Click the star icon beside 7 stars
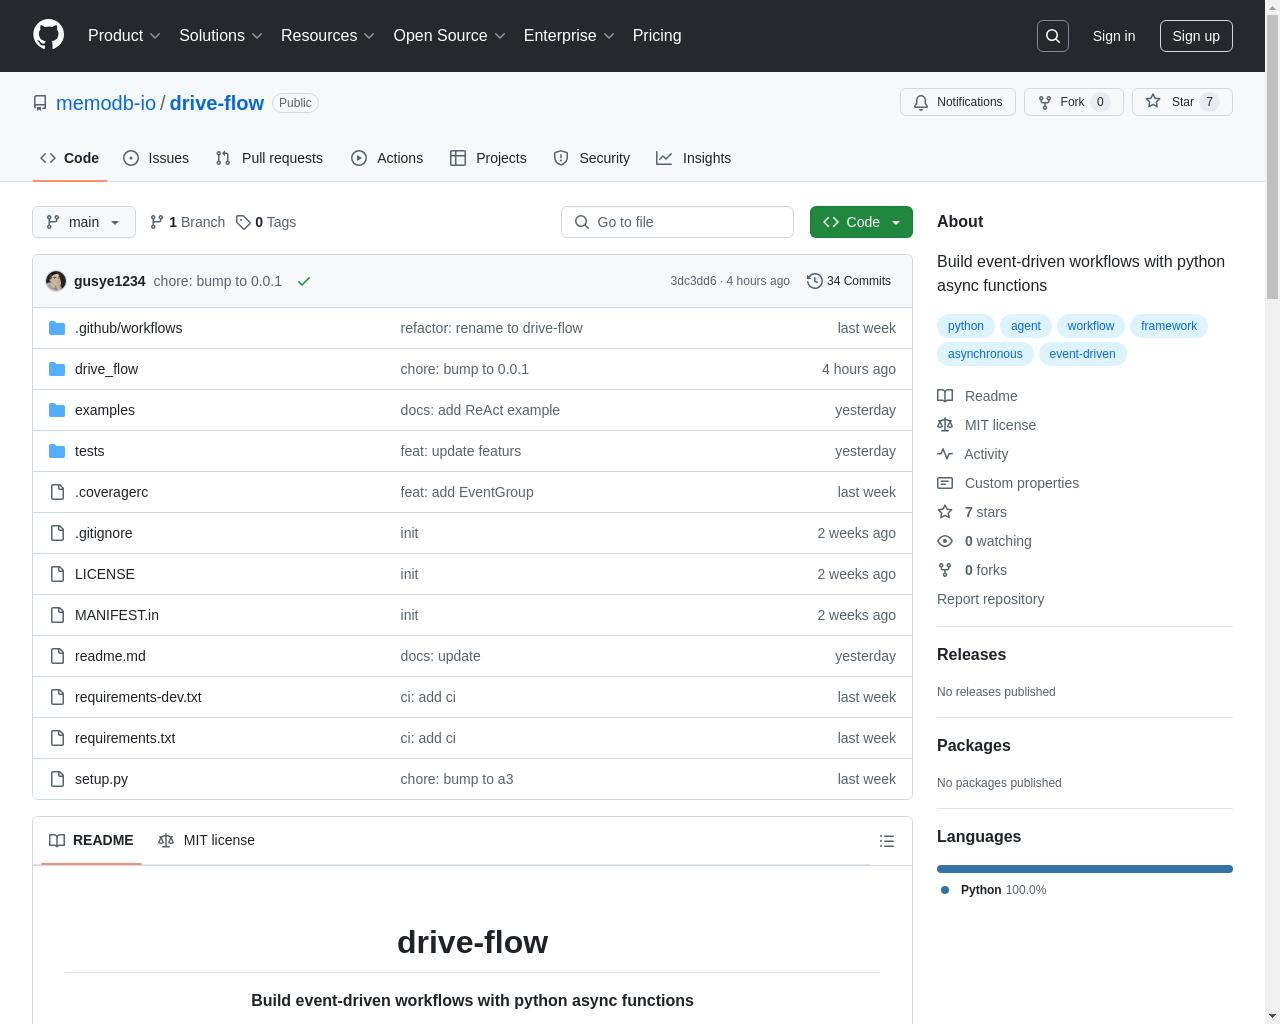This screenshot has width=1280, height=1024. (945, 512)
